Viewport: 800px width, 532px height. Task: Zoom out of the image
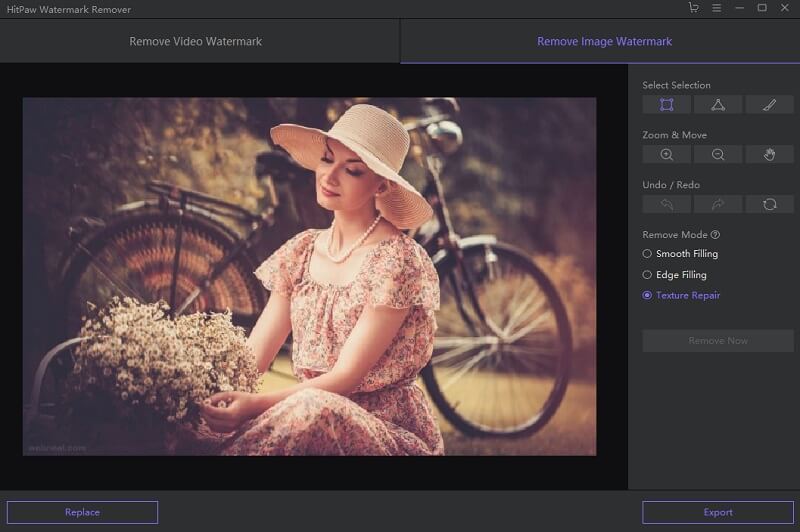pyautogui.click(x=718, y=154)
